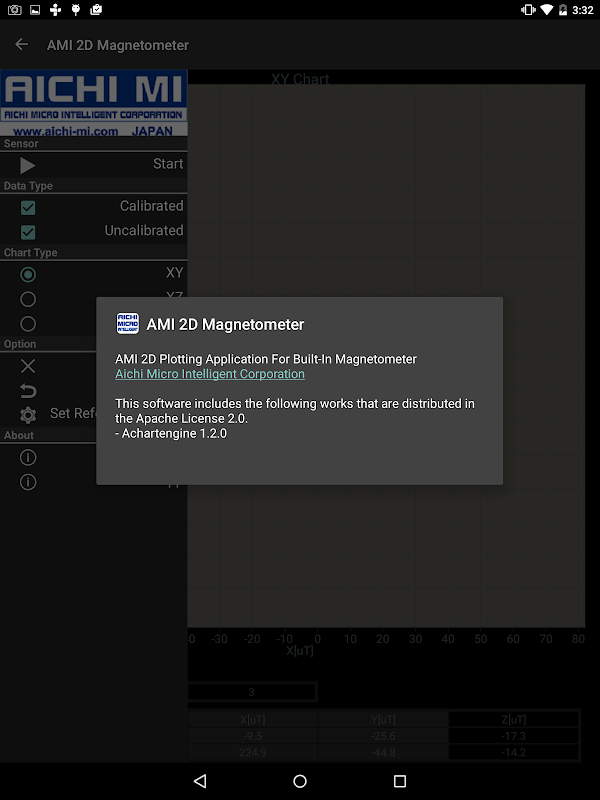Viewport: 600px width, 800px height.
Task: Tap the back arrow in the header
Action: (x=21, y=44)
